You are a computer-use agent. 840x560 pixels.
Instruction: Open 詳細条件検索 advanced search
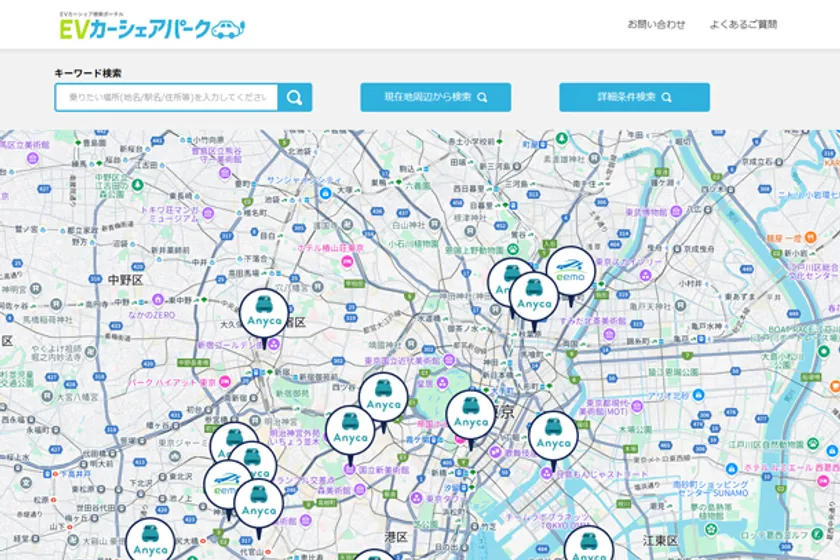pos(634,97)
